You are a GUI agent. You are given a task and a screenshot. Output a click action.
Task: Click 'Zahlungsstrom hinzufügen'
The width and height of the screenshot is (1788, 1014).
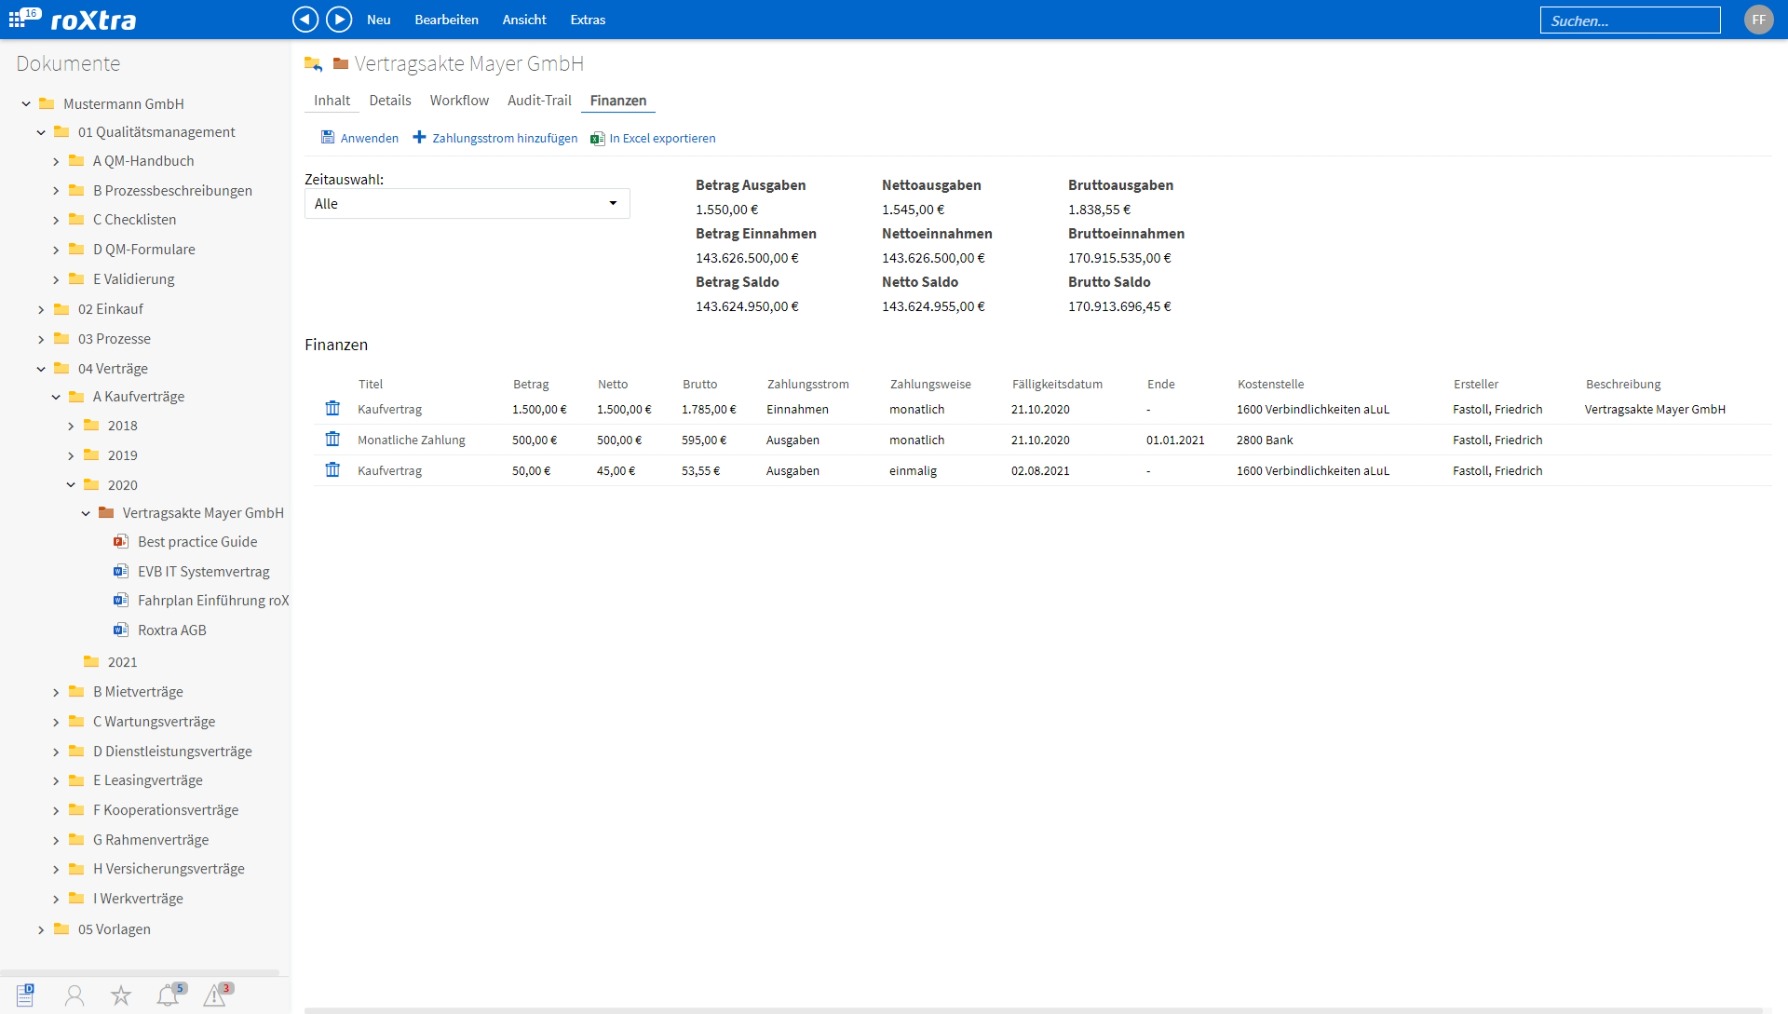[504, 138]
